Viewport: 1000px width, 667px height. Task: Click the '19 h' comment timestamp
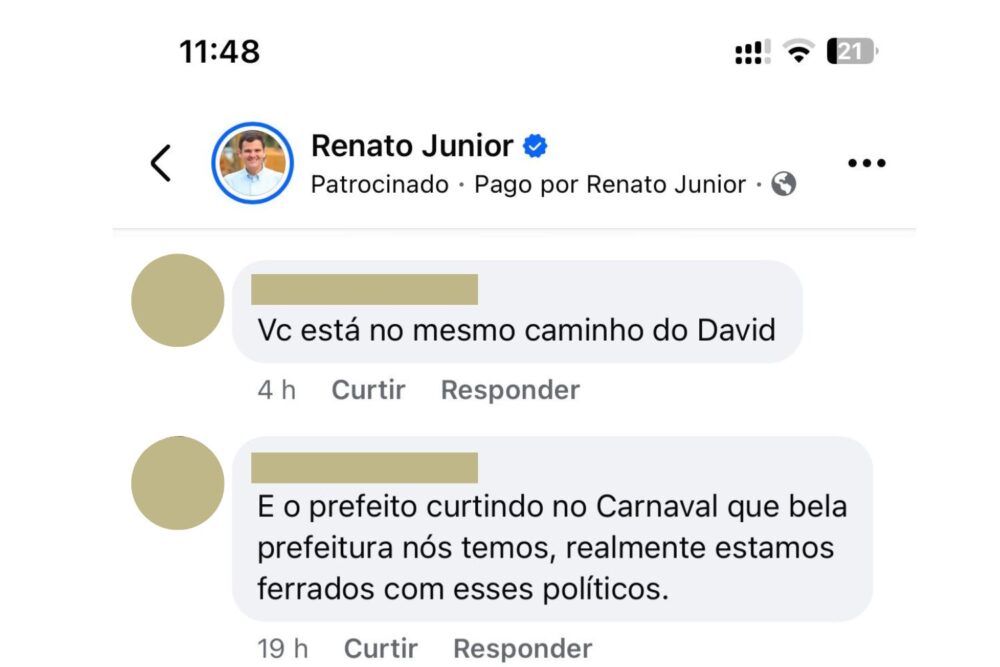283,649
